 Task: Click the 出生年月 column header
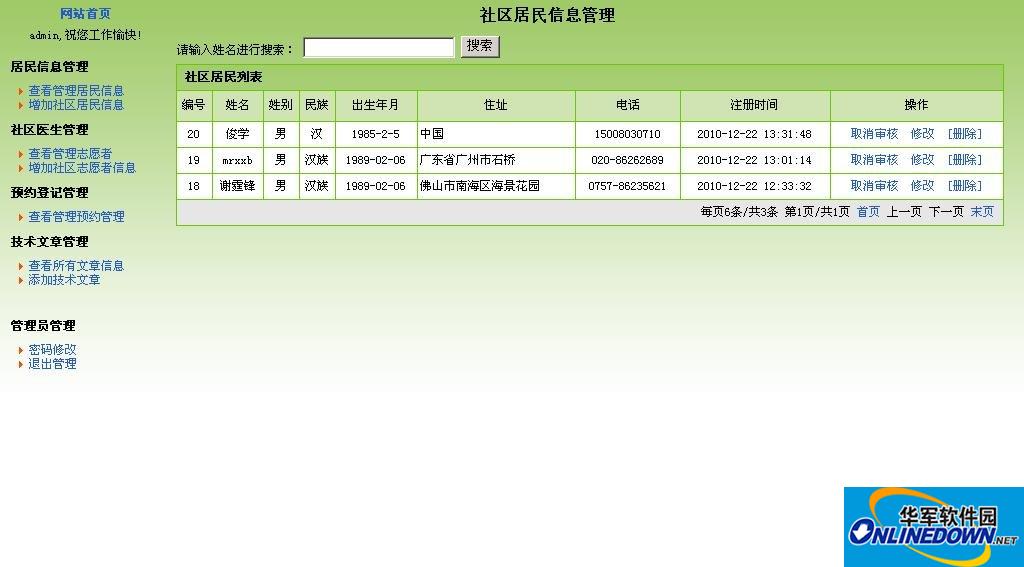376,105
